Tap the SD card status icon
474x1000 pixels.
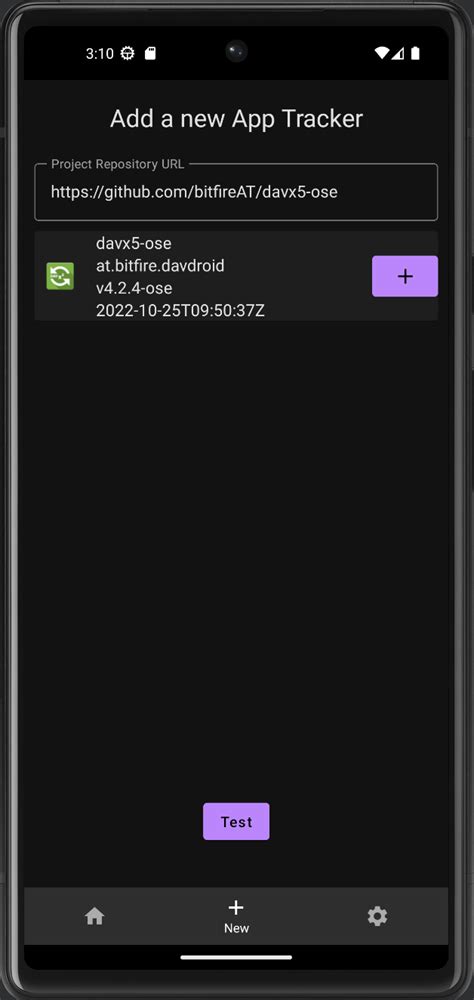click(x=150, y=54)
